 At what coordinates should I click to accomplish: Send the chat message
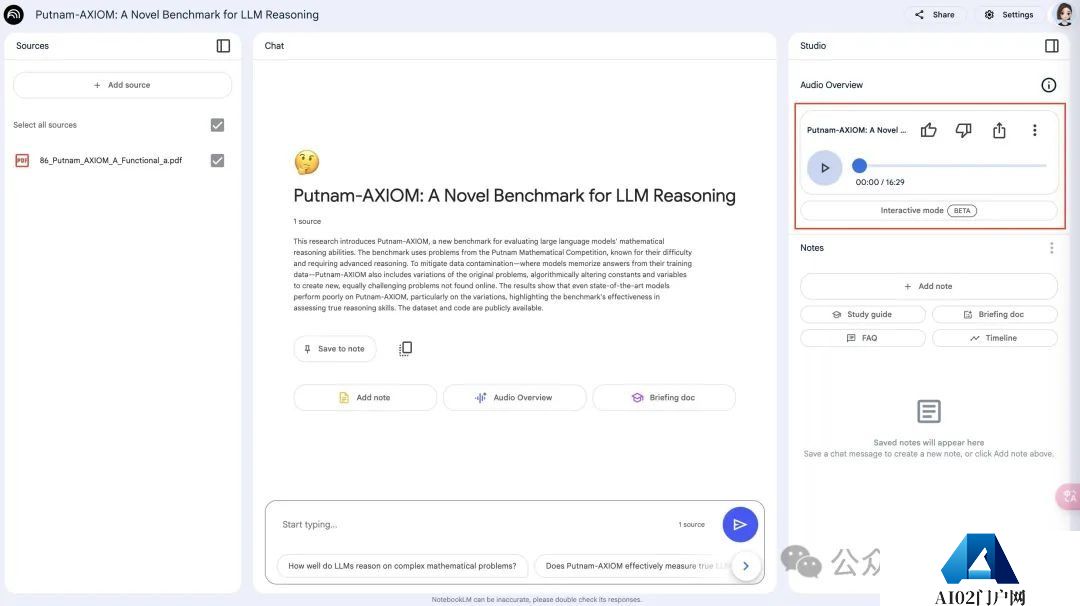point(740,525)
